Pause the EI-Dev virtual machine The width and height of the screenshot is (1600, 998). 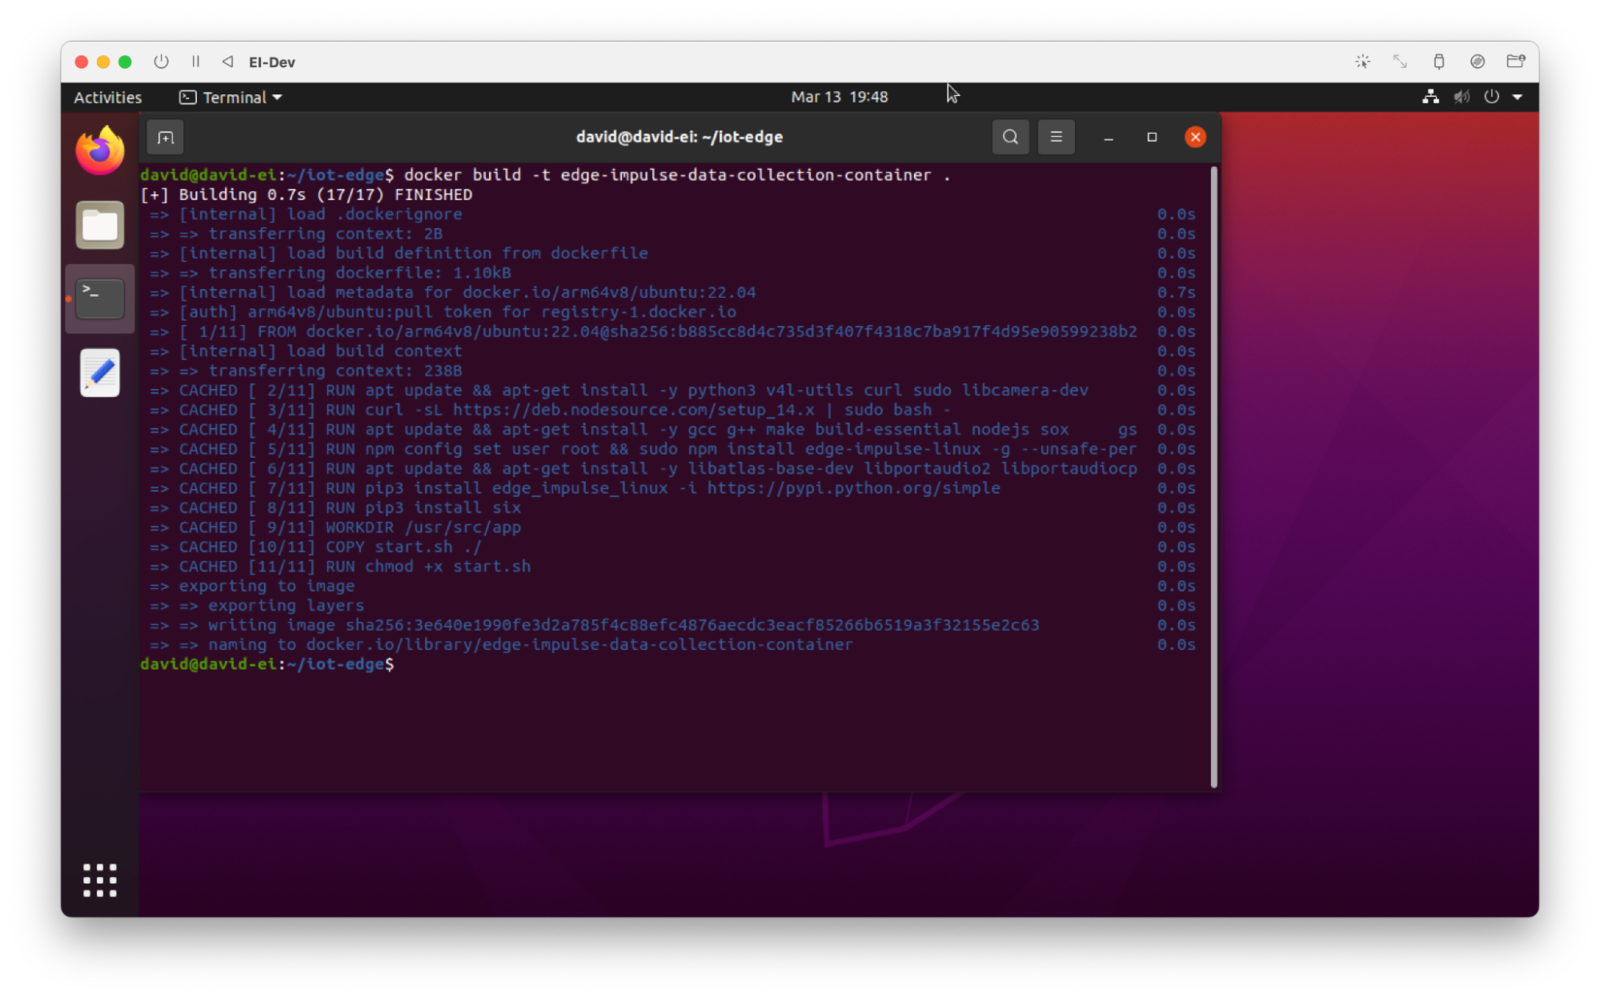pos(196,62)
